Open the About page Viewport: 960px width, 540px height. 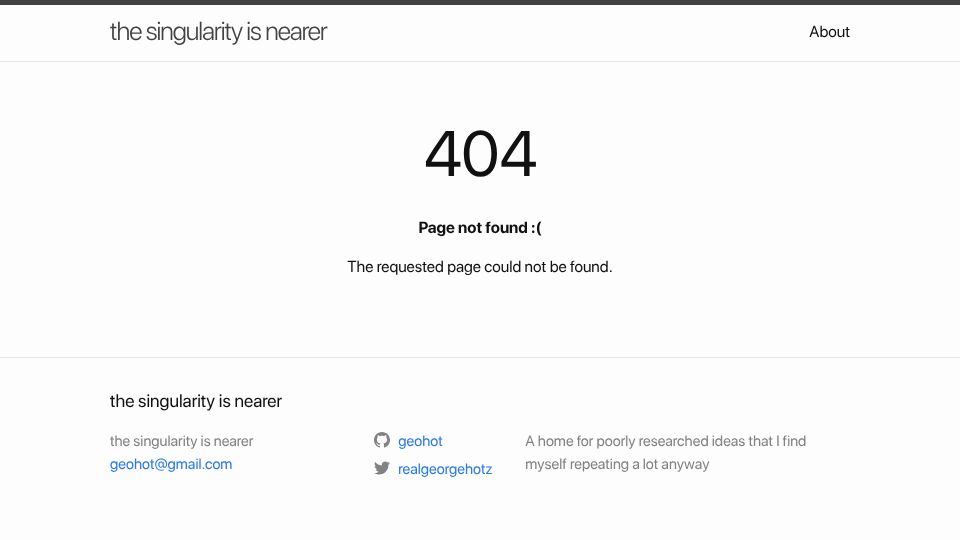(x=829, y=32)
